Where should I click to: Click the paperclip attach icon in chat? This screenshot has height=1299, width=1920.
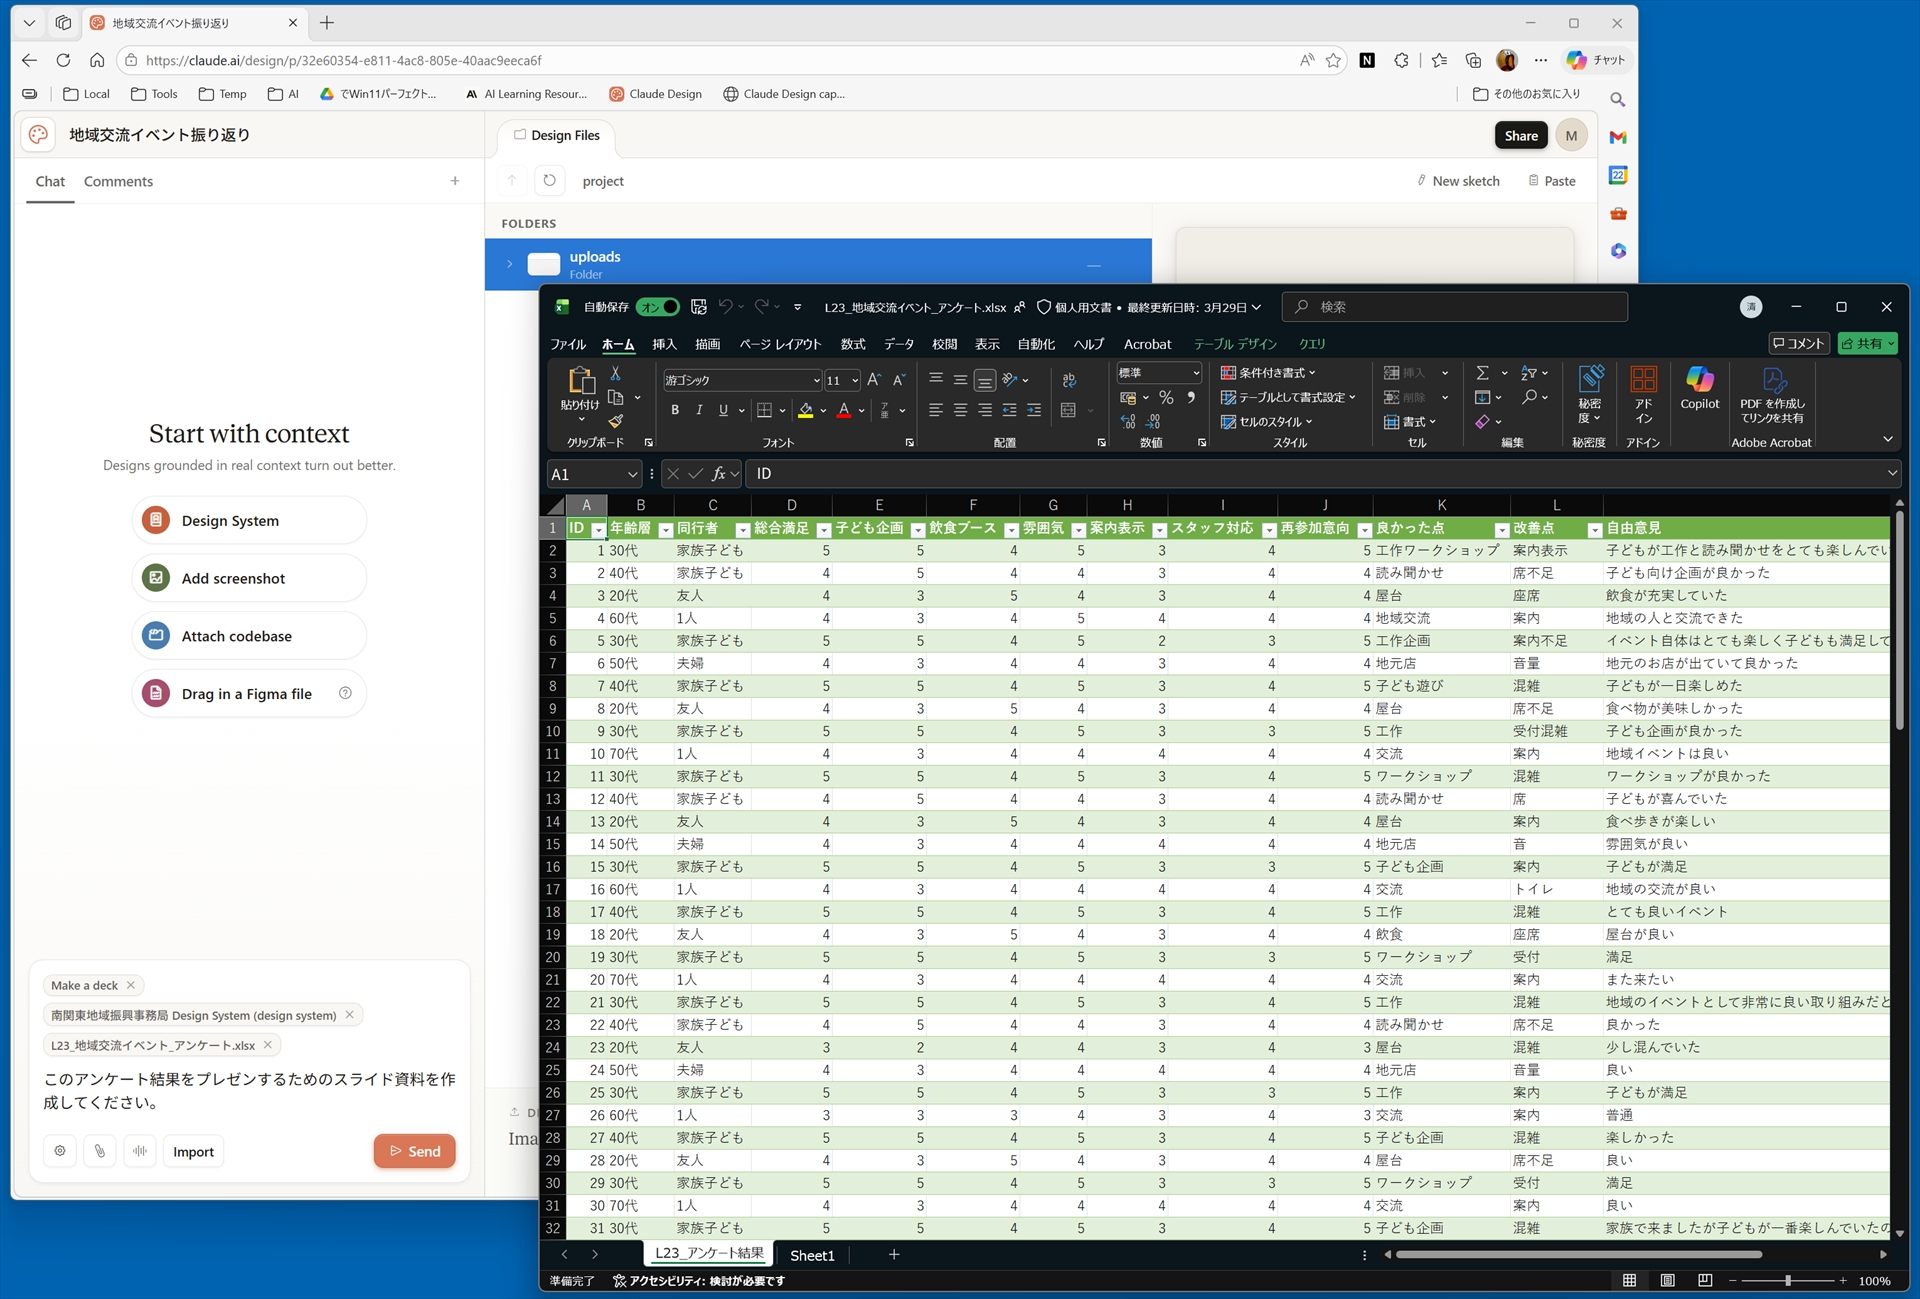[100, 1151]
